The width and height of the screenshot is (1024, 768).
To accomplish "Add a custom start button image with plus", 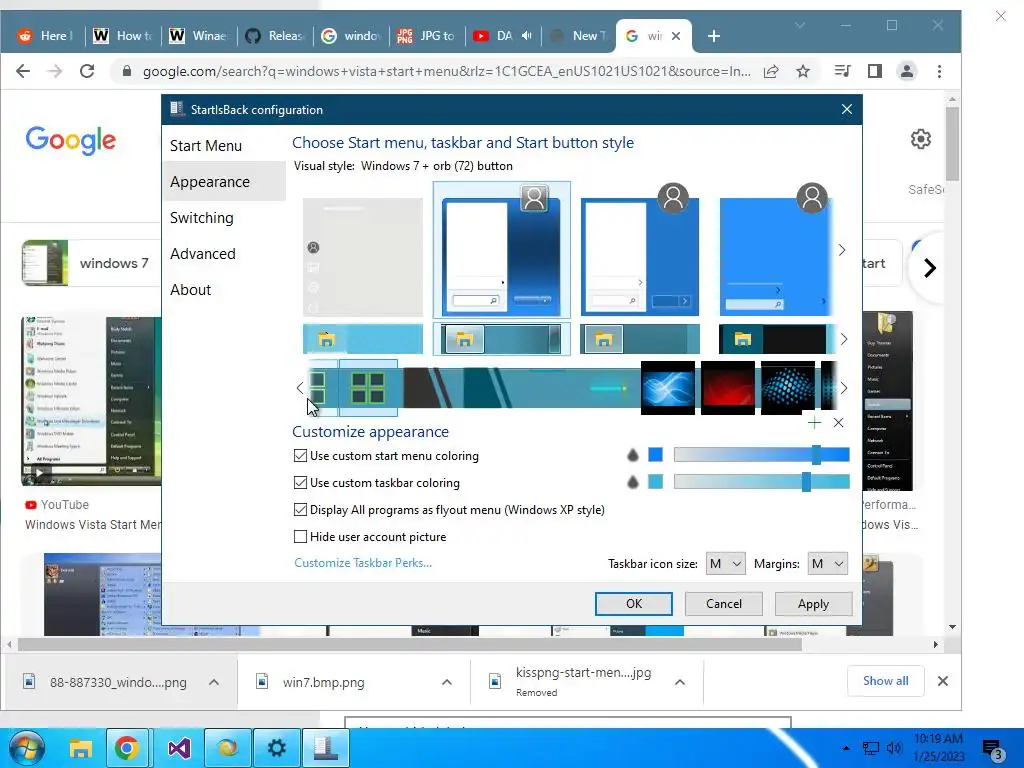I will click(x=814, y=423).
